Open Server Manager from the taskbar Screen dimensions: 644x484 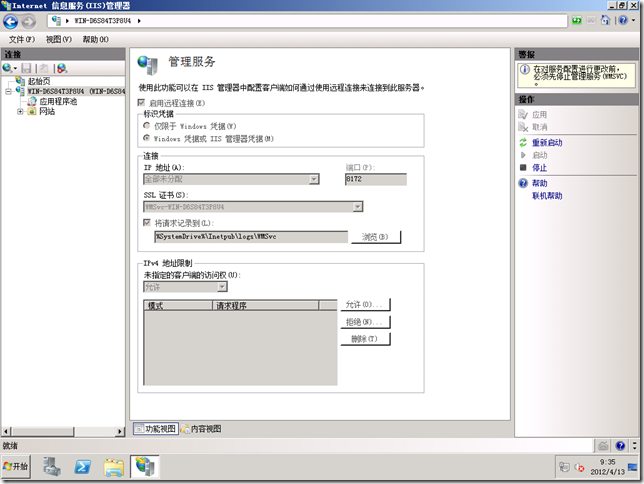click(x=52, y=467)
